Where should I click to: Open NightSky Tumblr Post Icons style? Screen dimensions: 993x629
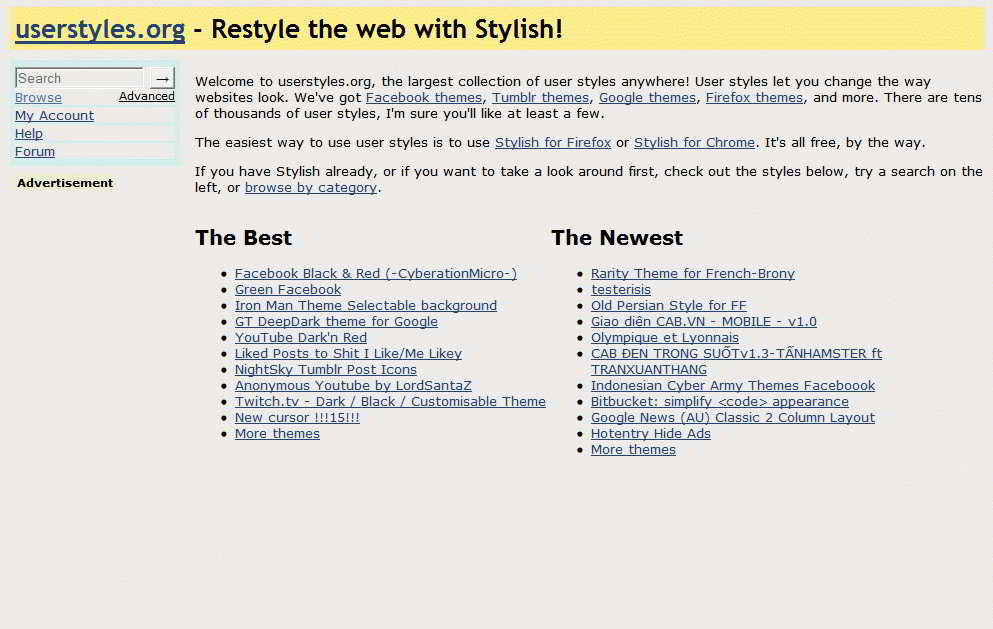326,369
